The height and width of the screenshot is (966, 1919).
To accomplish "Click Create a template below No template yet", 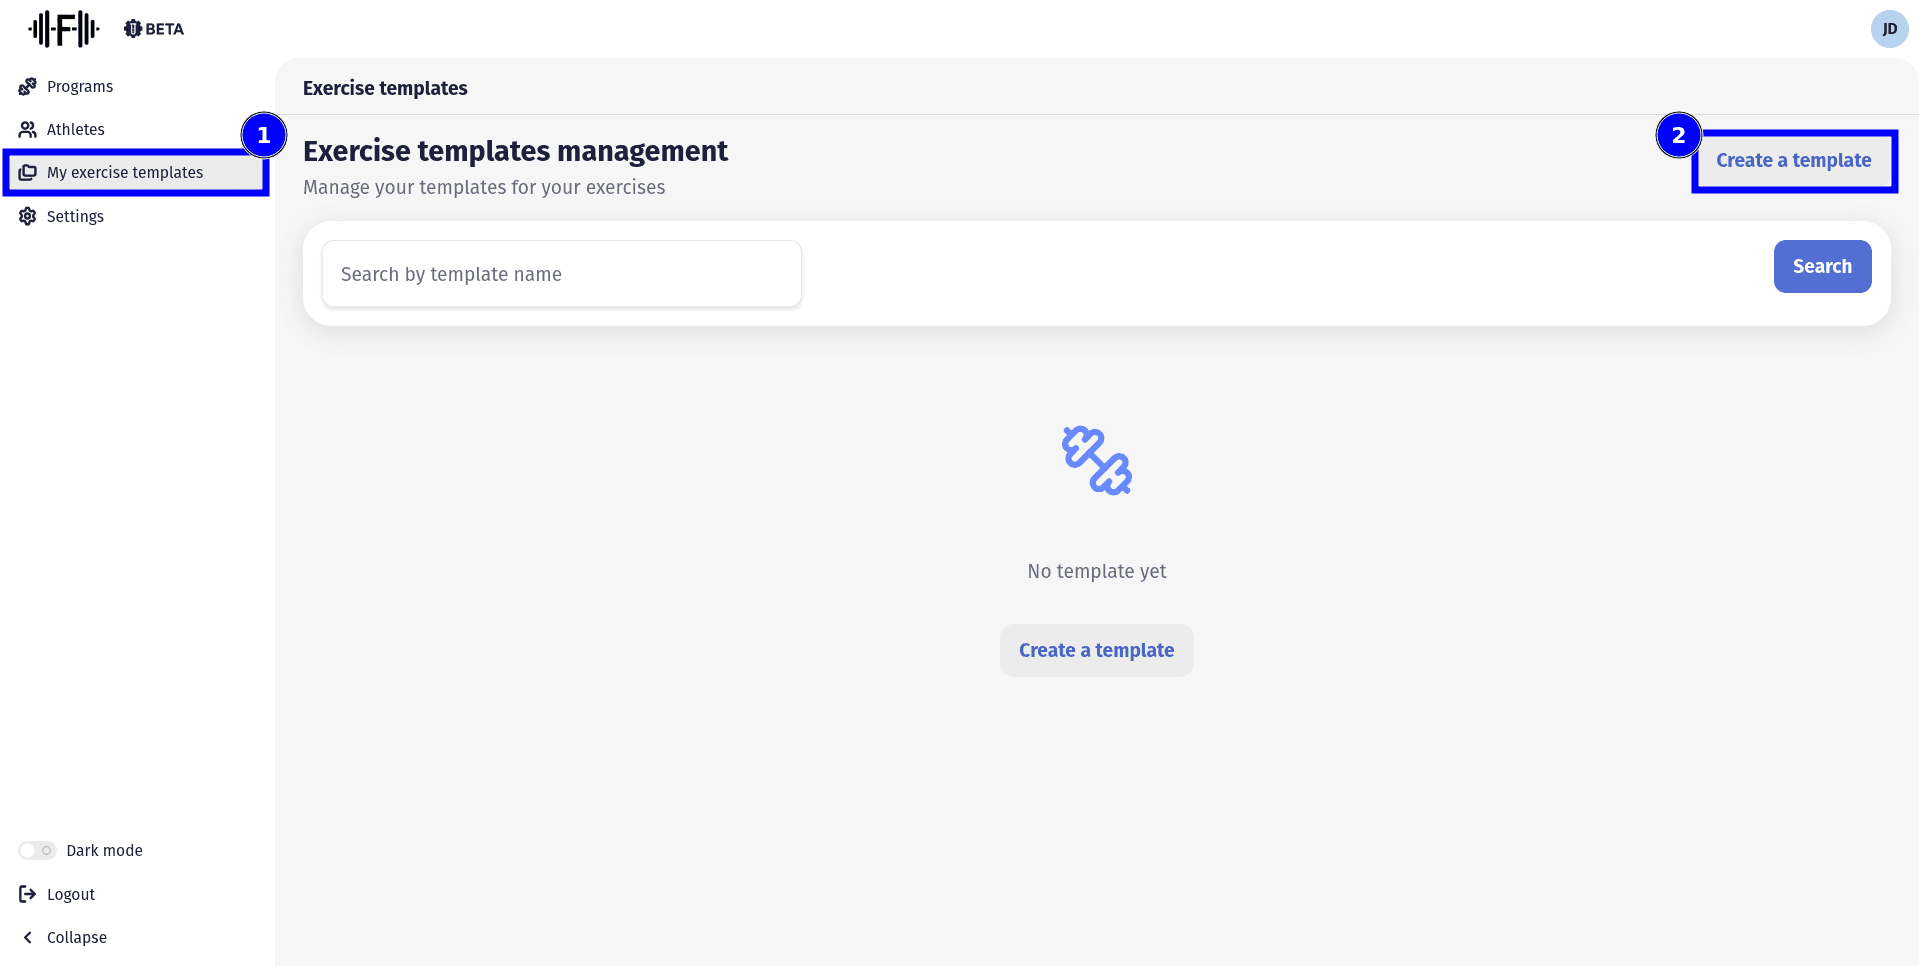I will (1096, 650).
